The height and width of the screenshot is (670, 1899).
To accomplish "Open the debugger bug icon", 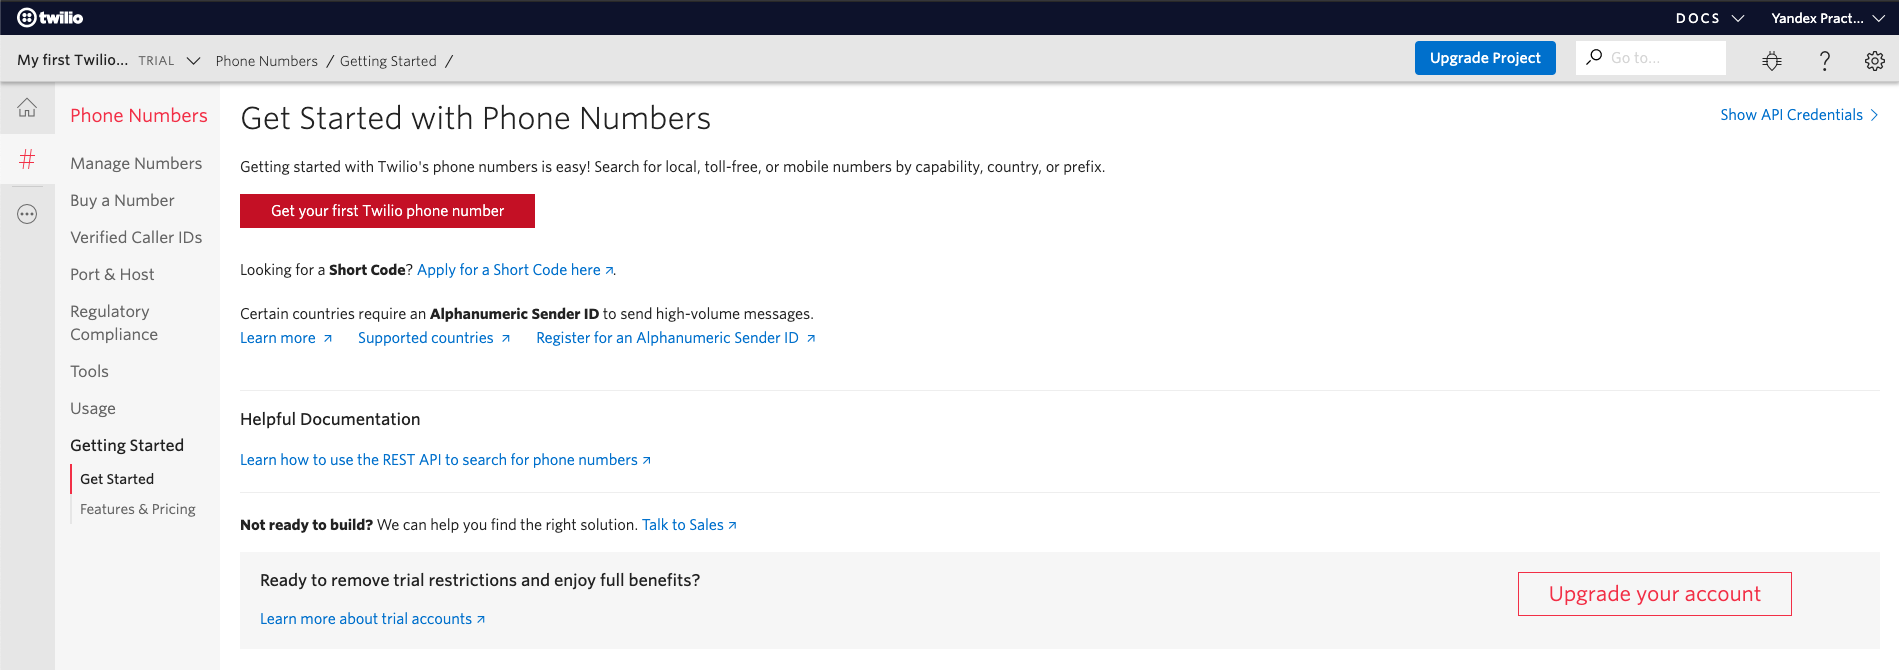I will coord(1772,61).
